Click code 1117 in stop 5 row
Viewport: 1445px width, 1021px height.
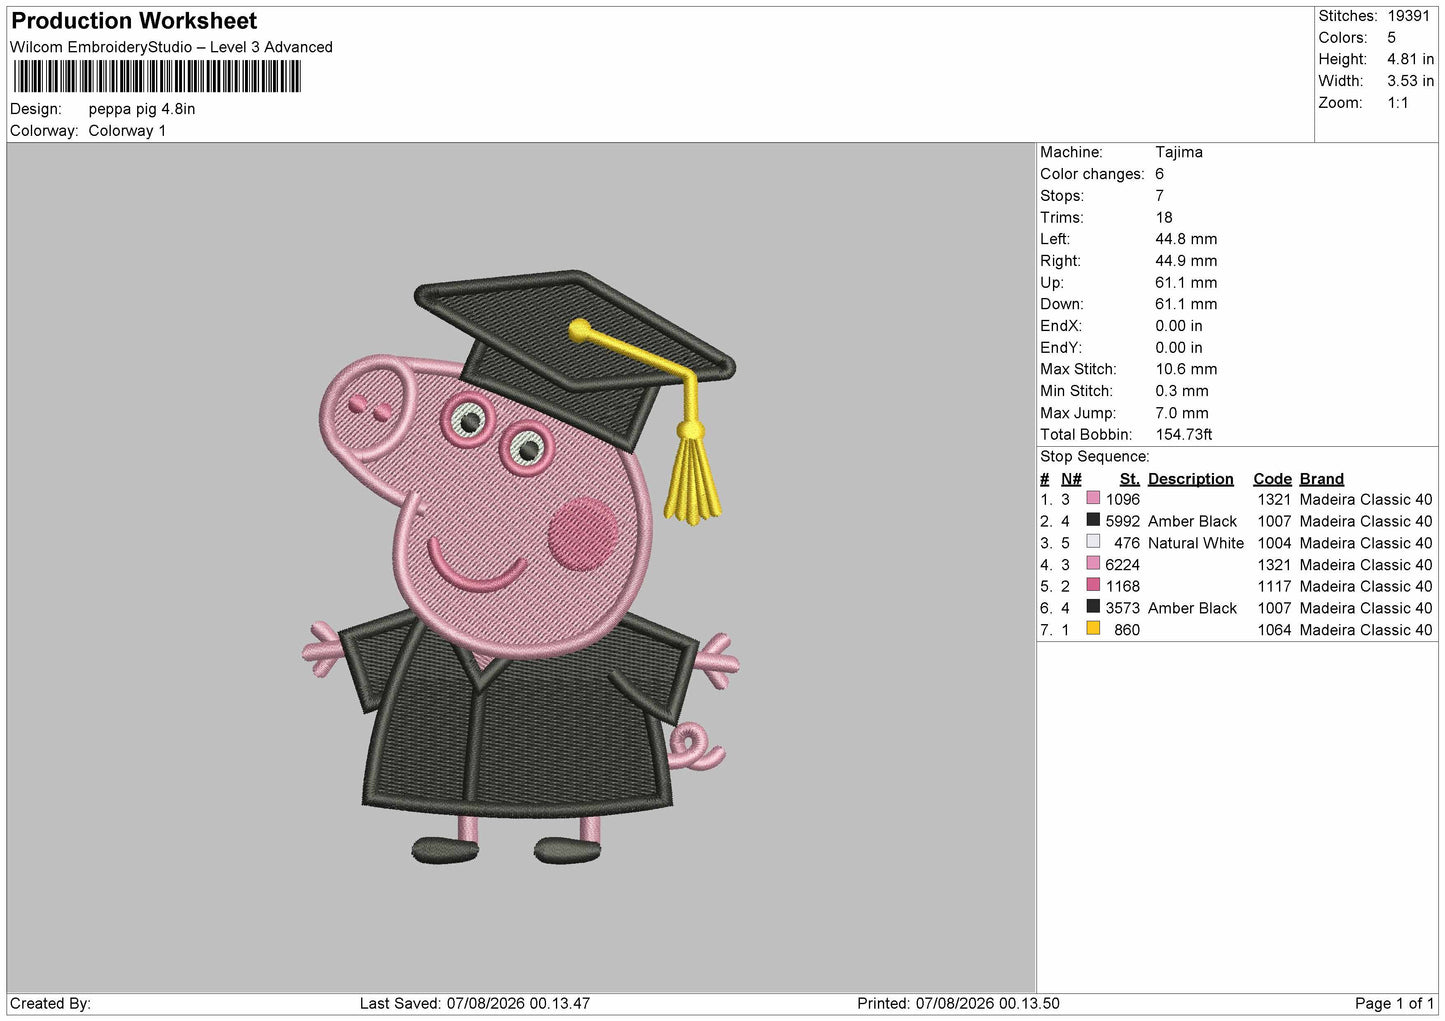pyautogui.click(x=1274, y=586)
